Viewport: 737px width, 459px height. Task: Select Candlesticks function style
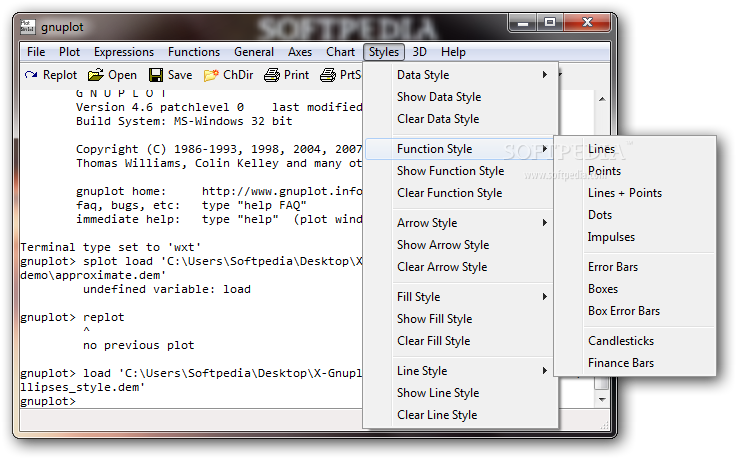pyautogui.click(x=635, y=341)
